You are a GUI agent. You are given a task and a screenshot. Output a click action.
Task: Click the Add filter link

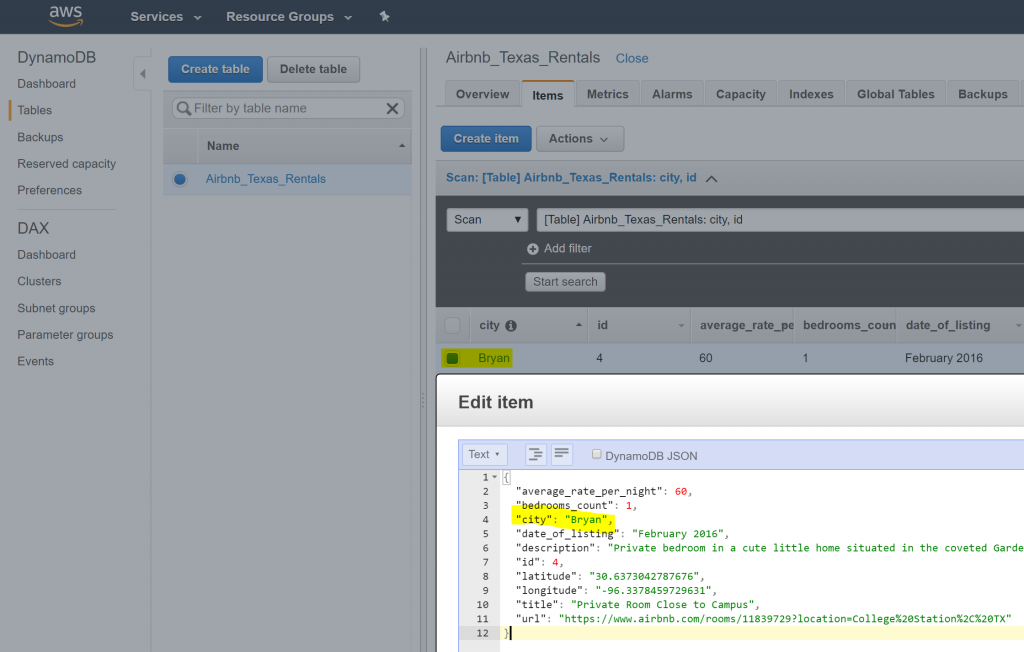(568, 248)
